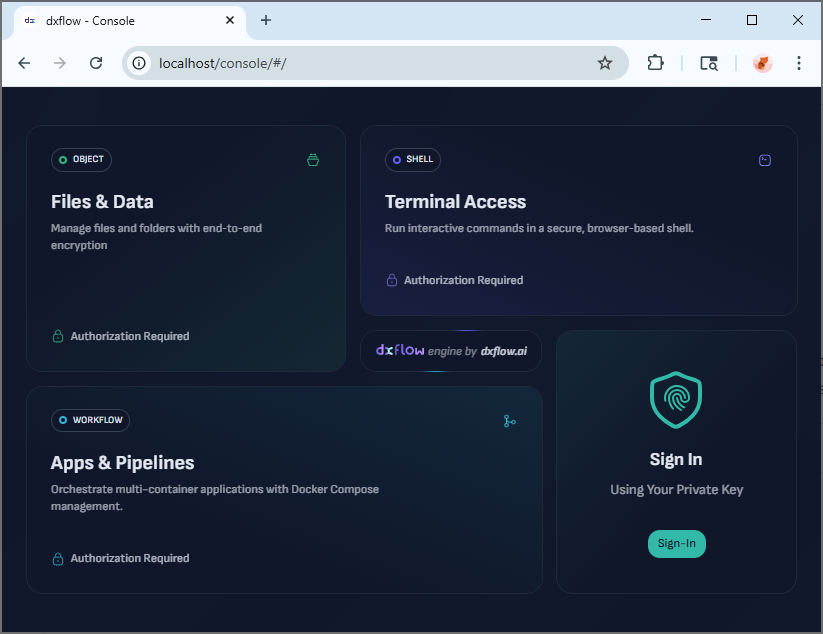This screenshot has height=634, width=823.
Task: Reload the page
Action: pos(96,63)
